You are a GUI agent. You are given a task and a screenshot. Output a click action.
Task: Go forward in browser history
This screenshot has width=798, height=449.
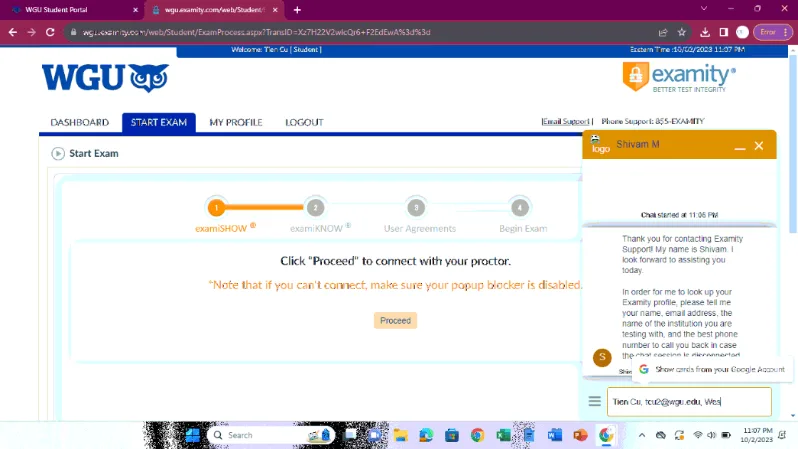coord(32,32)
